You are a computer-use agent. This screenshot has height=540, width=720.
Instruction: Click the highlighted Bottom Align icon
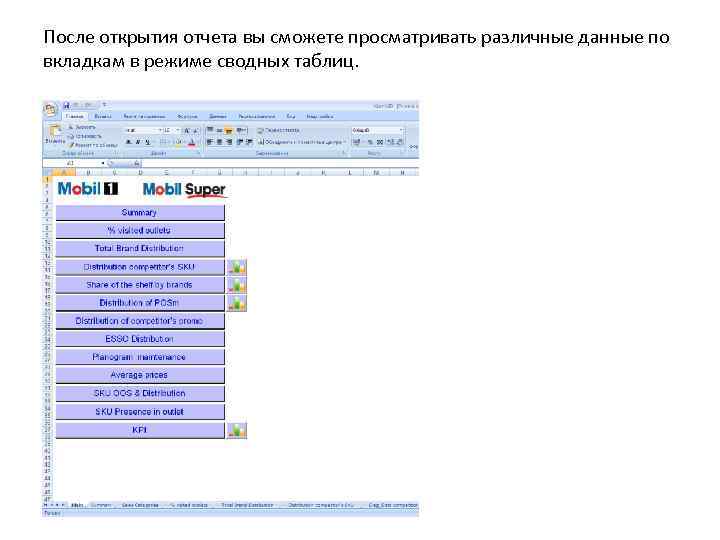point(229,130)
